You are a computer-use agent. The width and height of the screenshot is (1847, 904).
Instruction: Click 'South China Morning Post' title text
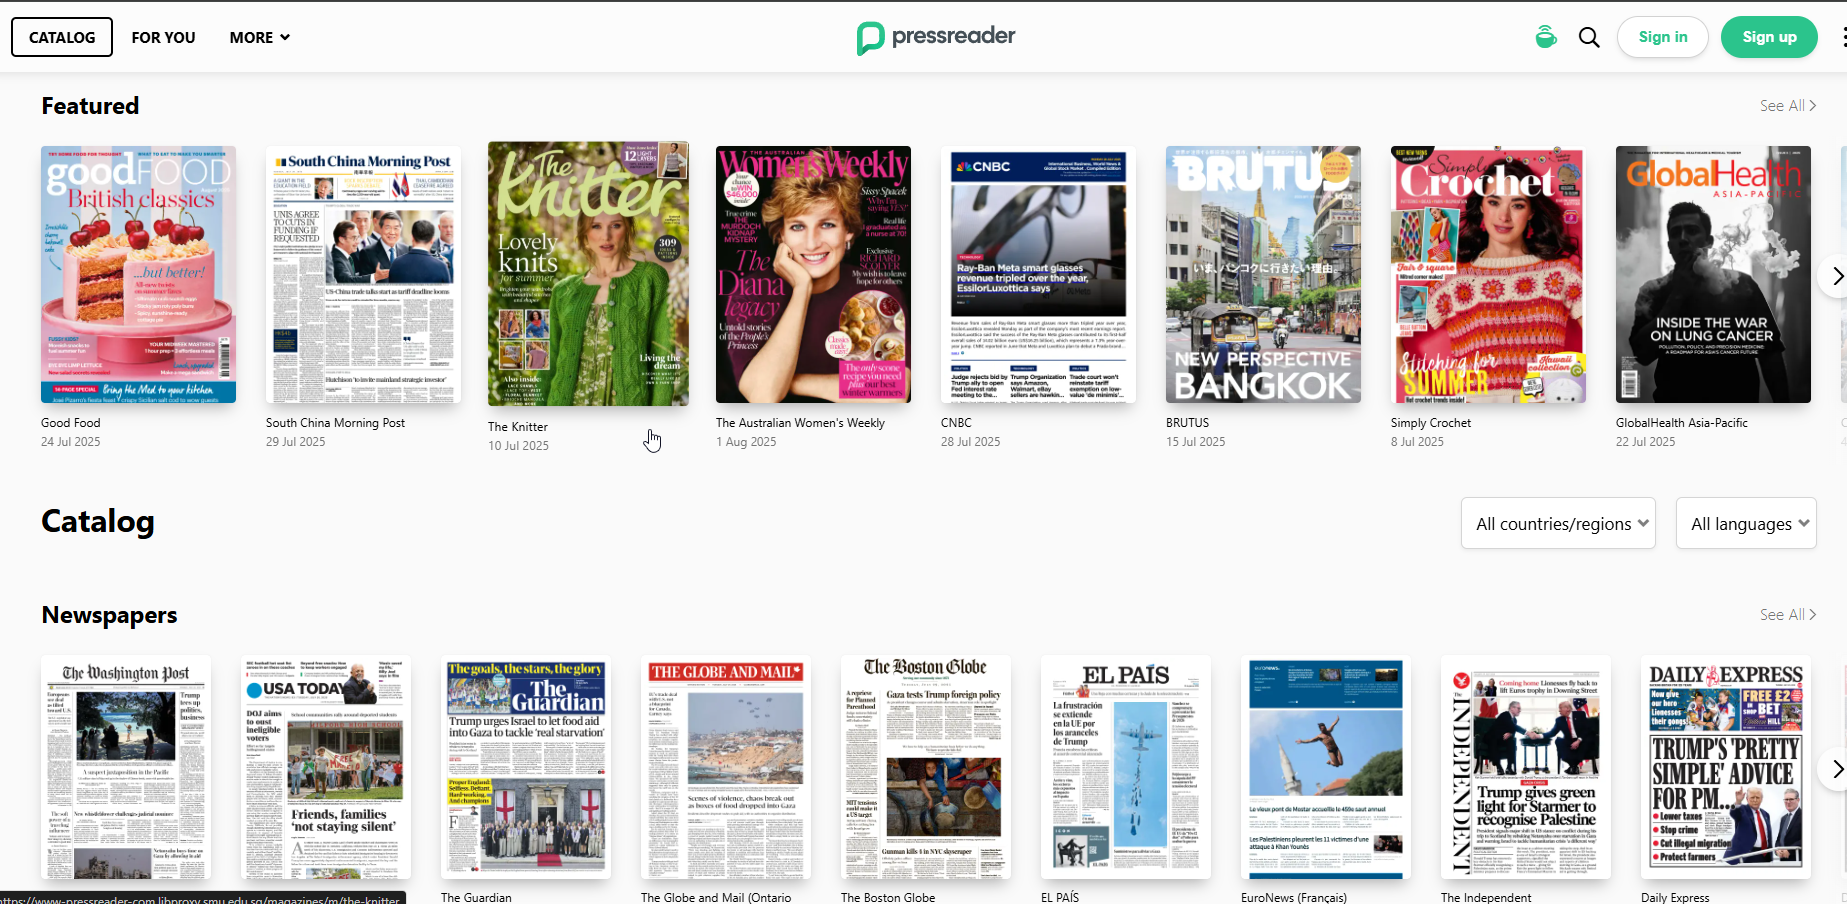click(x=335, y=423)
